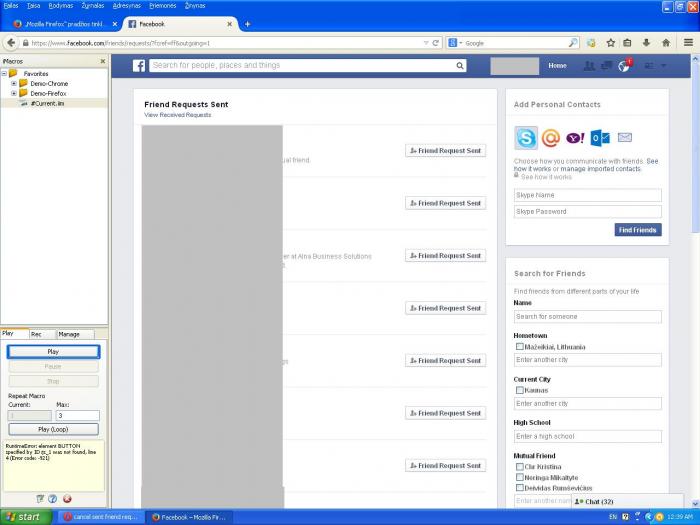Viewport: 700px width, 525px height.
Task: Click the iMacros Play button
Action: coord(53,352)
